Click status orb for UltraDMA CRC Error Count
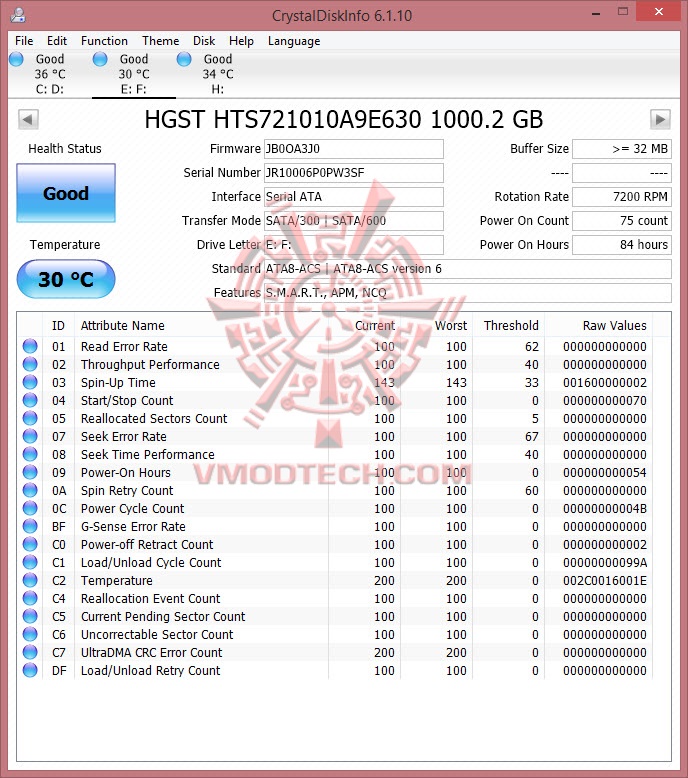Viewport: 688px width, 778px height. point(30,652)
